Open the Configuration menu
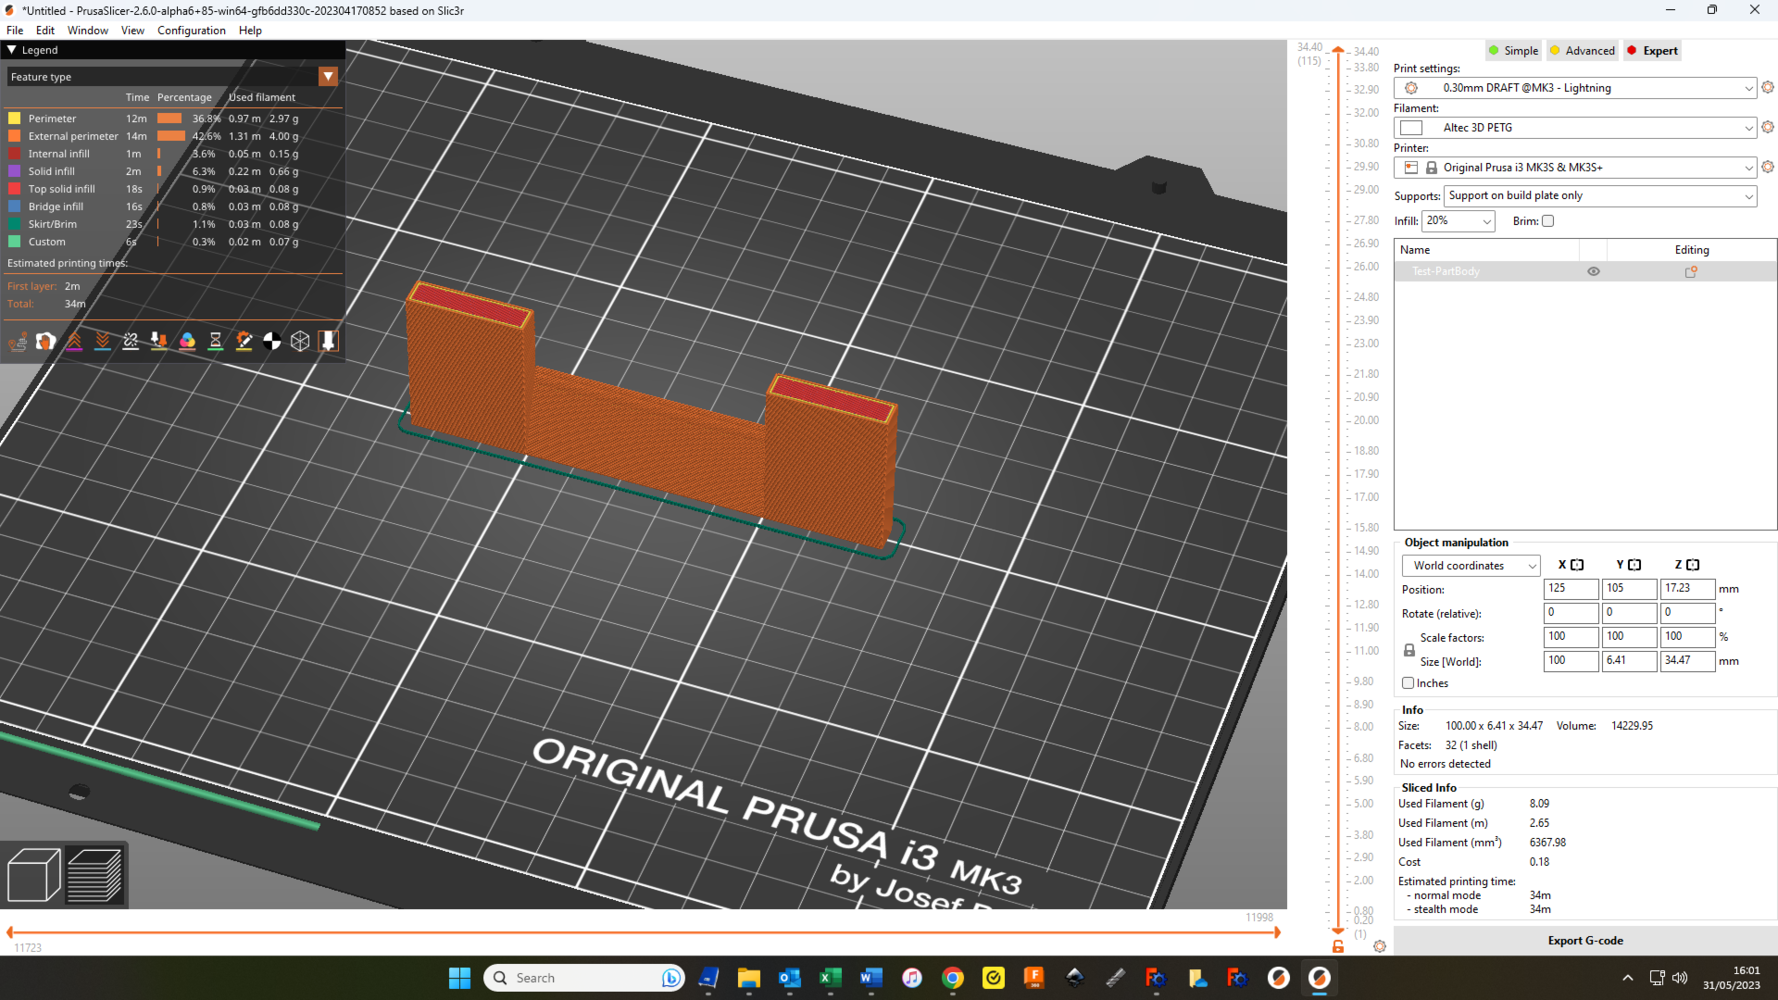 [191, 30]
